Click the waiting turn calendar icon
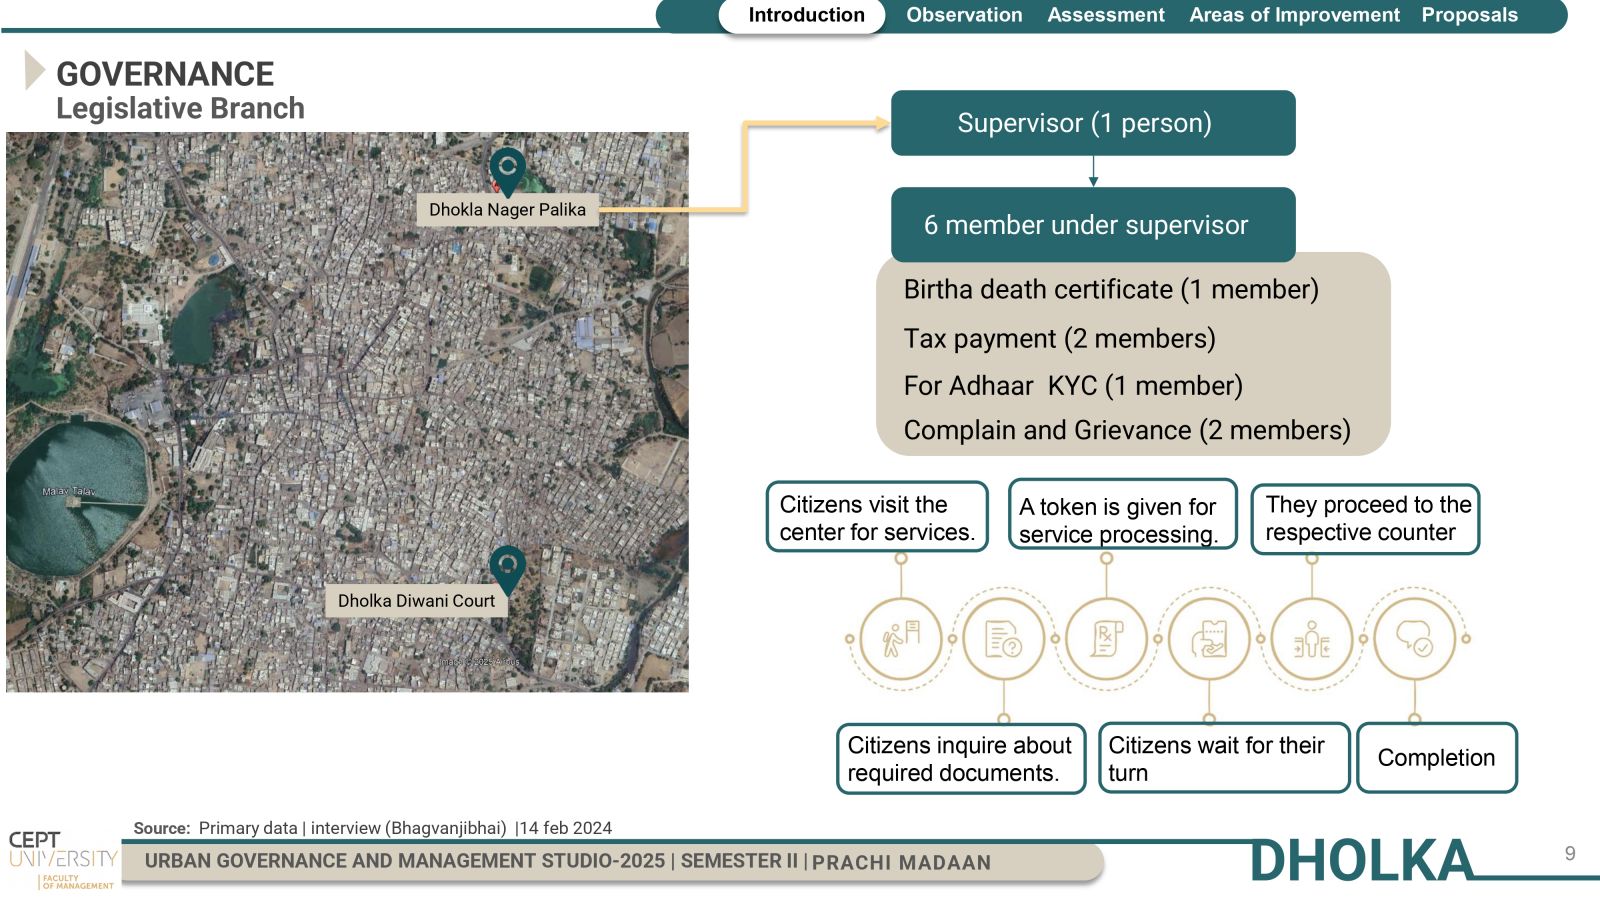 (x=1209, y=638)
